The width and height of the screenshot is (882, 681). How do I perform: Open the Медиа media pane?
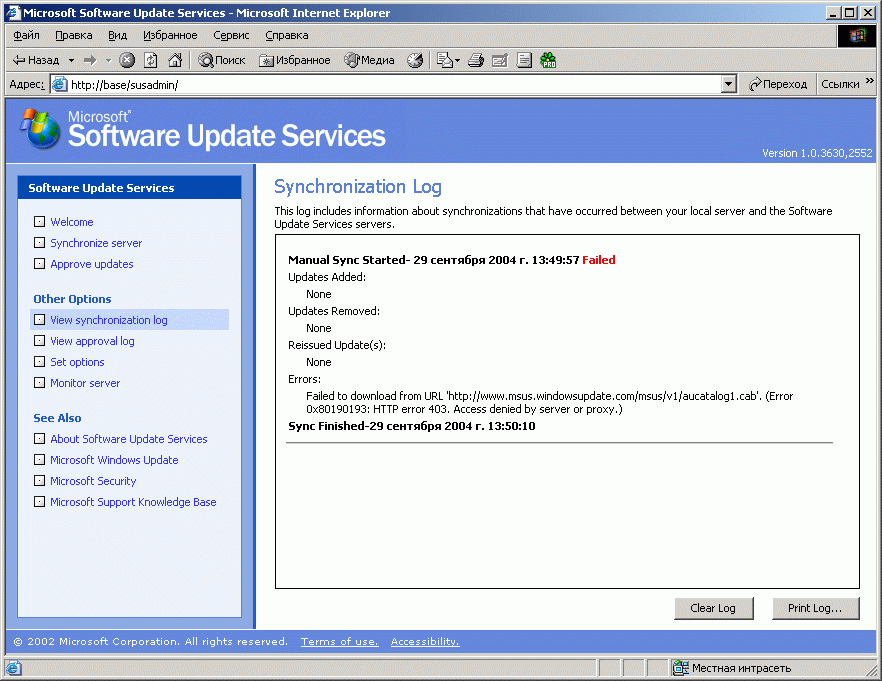click(x=369, y=60)
